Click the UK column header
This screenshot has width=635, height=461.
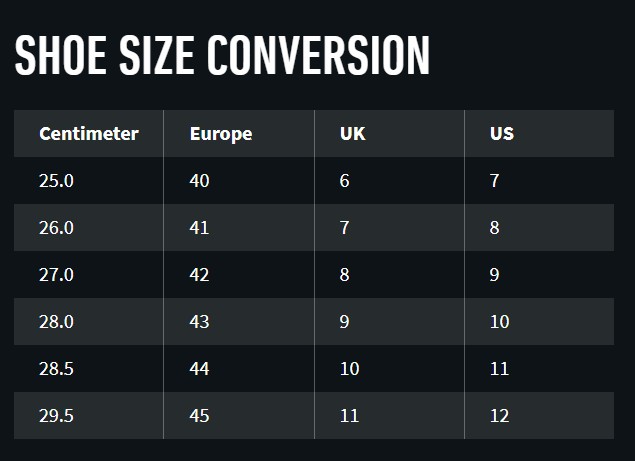point(352,134)
